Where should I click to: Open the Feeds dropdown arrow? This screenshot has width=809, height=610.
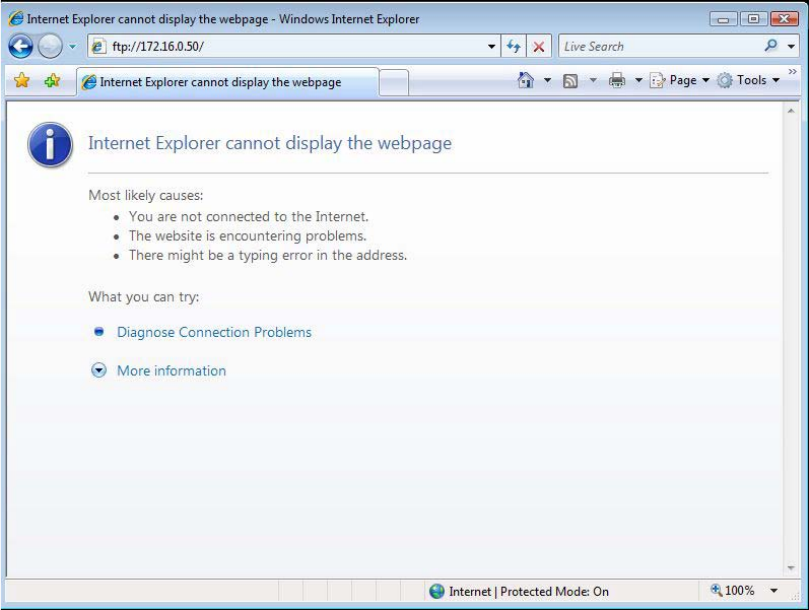[x=593, y=80]
